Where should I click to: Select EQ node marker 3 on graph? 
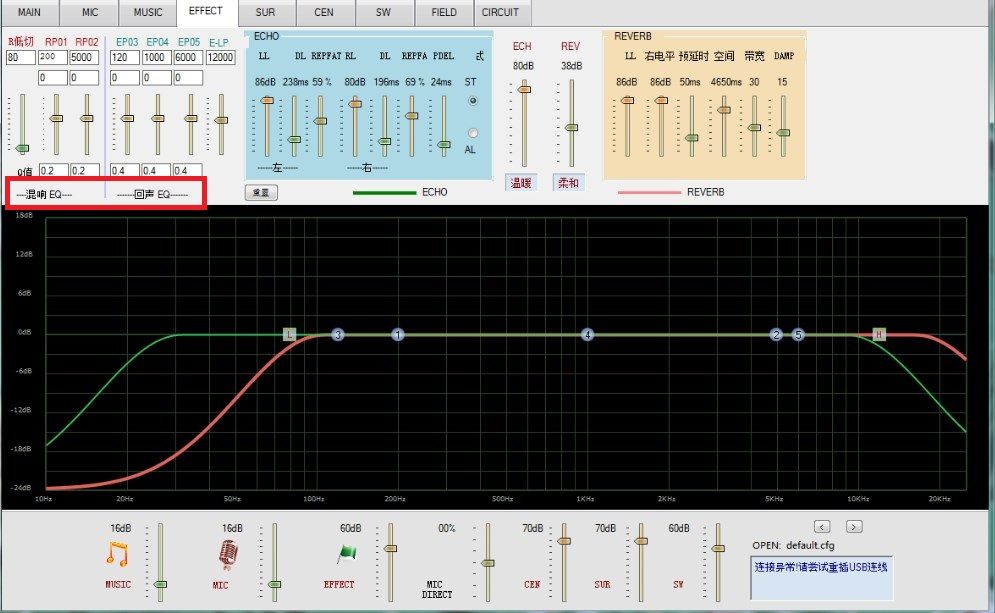coord(338,334)
